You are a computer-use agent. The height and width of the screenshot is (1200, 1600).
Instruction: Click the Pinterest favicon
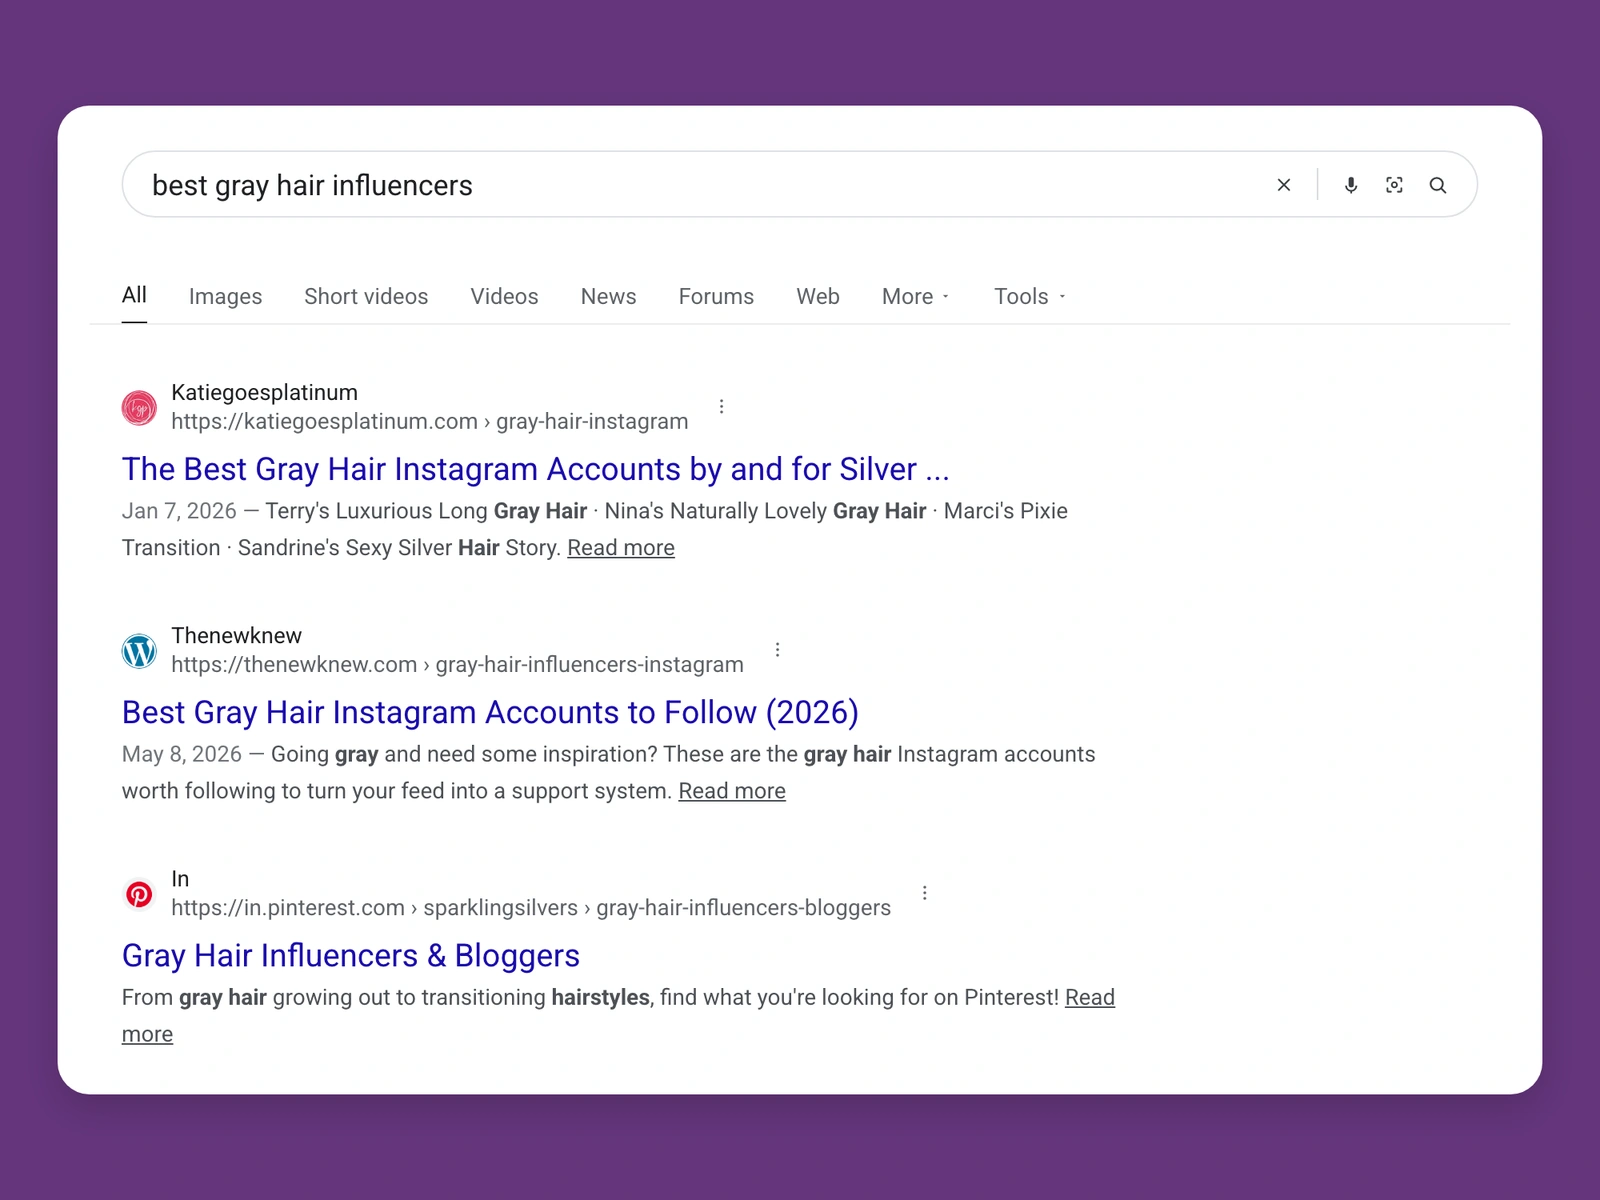click(139, 894)
